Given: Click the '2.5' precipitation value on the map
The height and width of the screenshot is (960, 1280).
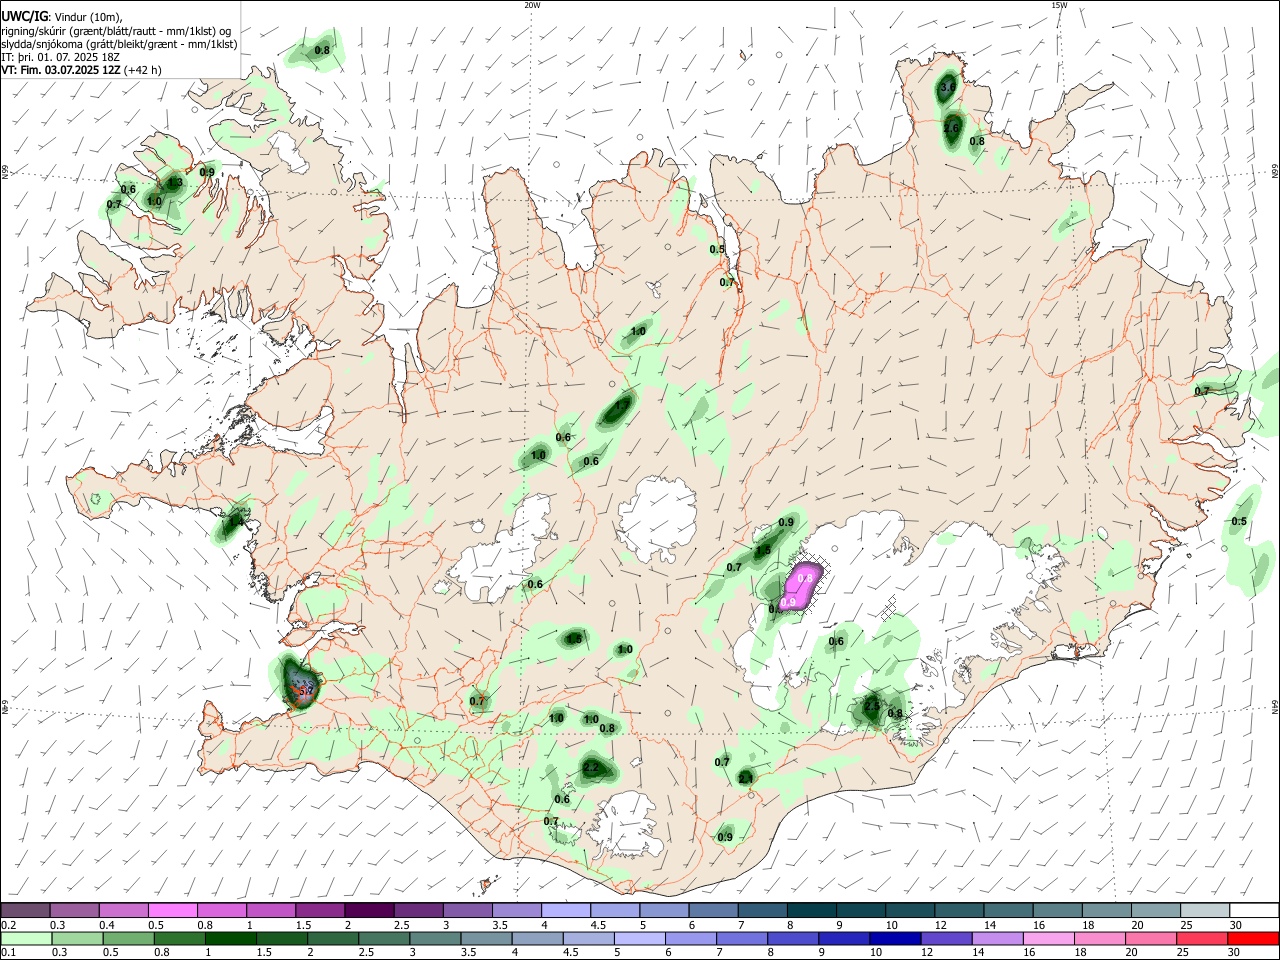Looking at the screenshot, I should click(x=872, y=706).
